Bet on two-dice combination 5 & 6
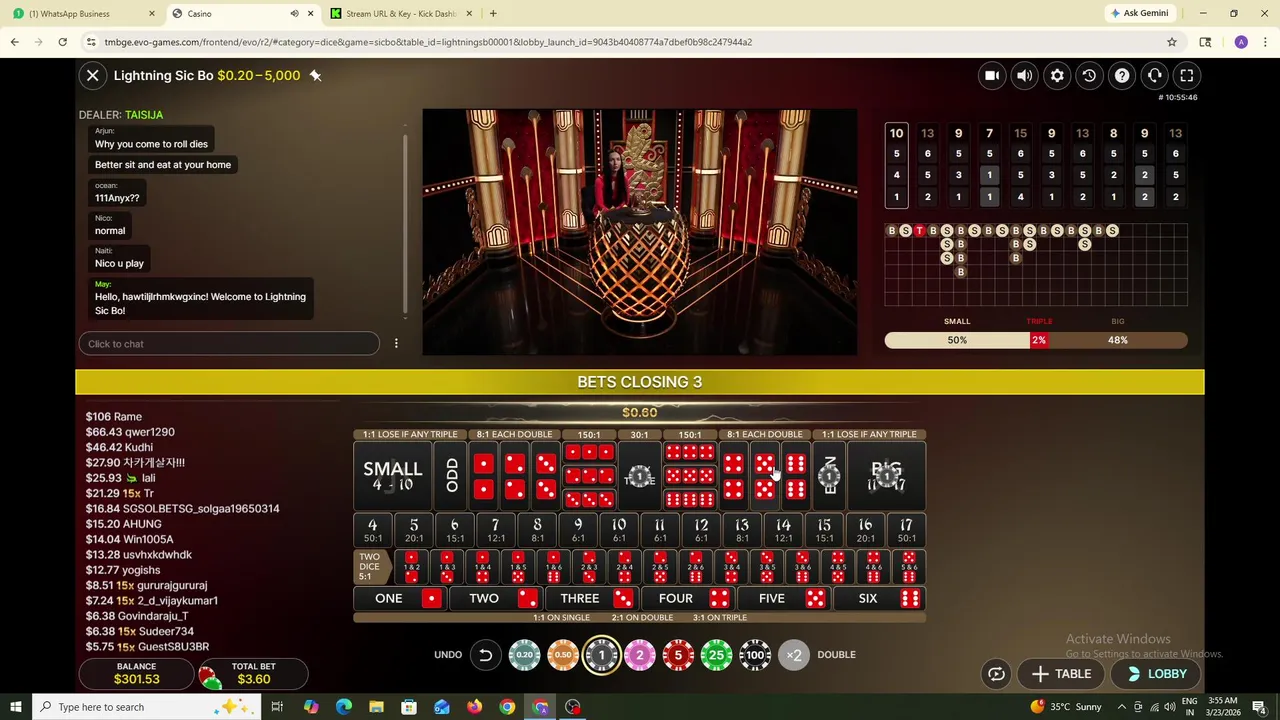 click(x=909, y=567)
